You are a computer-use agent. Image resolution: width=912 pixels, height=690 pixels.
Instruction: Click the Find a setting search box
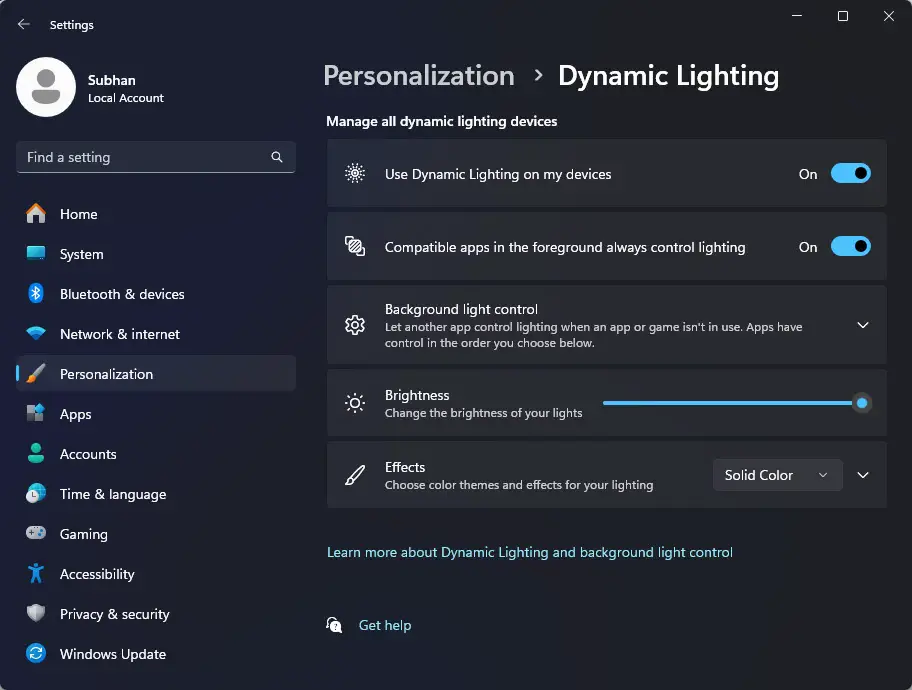(156, 157)
